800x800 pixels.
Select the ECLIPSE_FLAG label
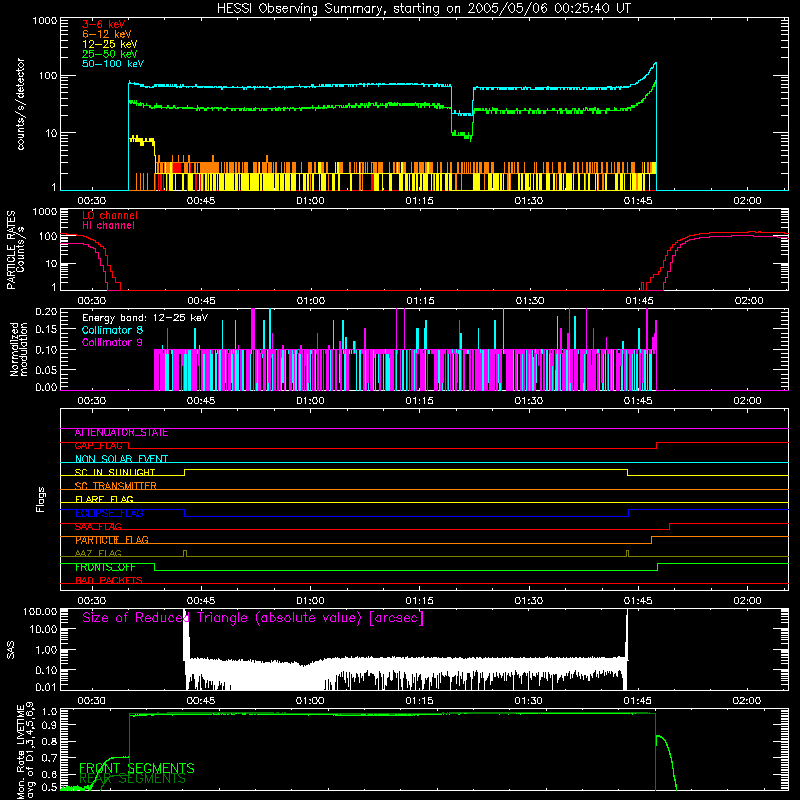[109, 513]
